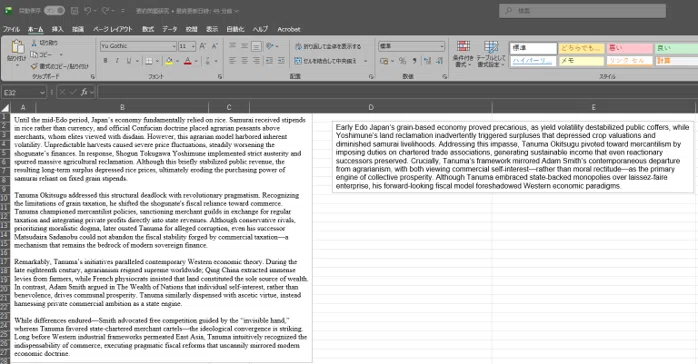
Task: Click the Insert Function fx icon
Action: pyautogui.click(x=84, y=93)
